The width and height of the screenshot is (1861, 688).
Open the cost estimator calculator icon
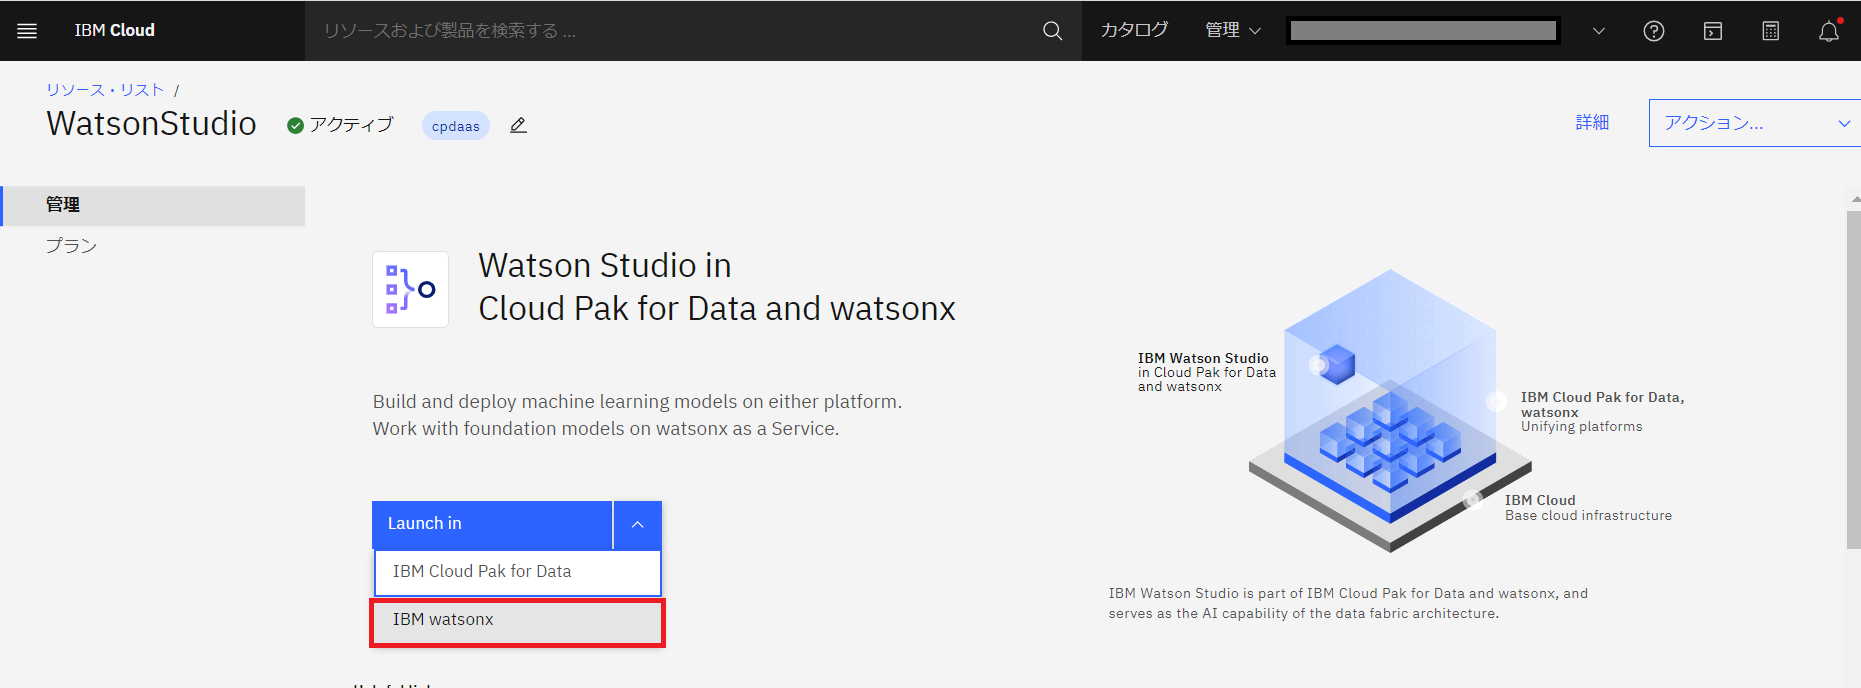(1771, 31)
